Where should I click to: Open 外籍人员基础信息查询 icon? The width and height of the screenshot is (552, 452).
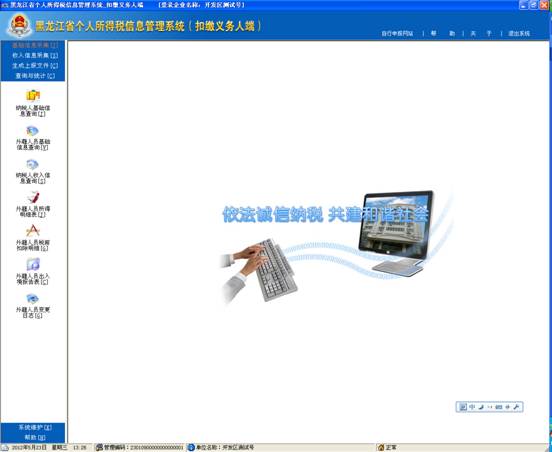[x=33, y=131]
